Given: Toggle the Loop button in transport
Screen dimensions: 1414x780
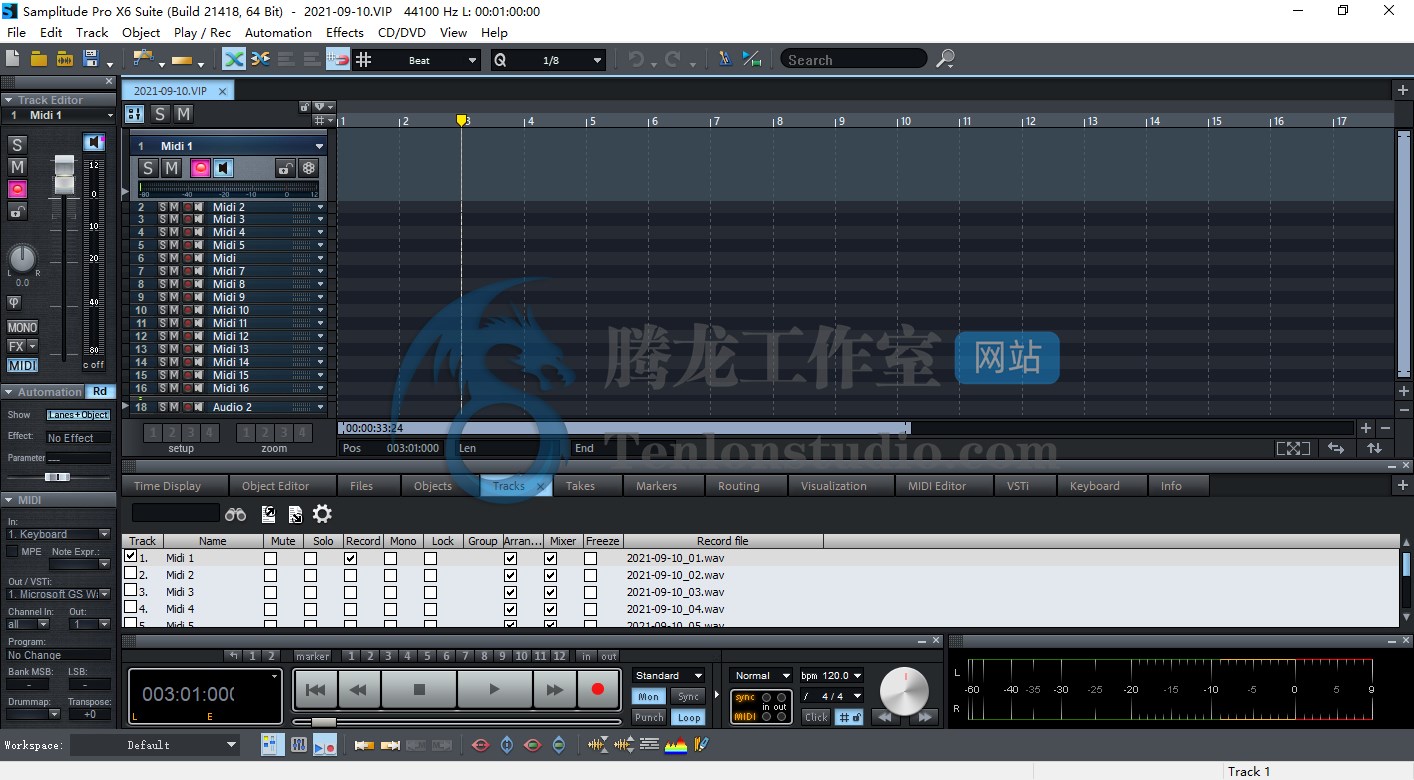Looking at the screenshot, I should (x=688, y=717).
